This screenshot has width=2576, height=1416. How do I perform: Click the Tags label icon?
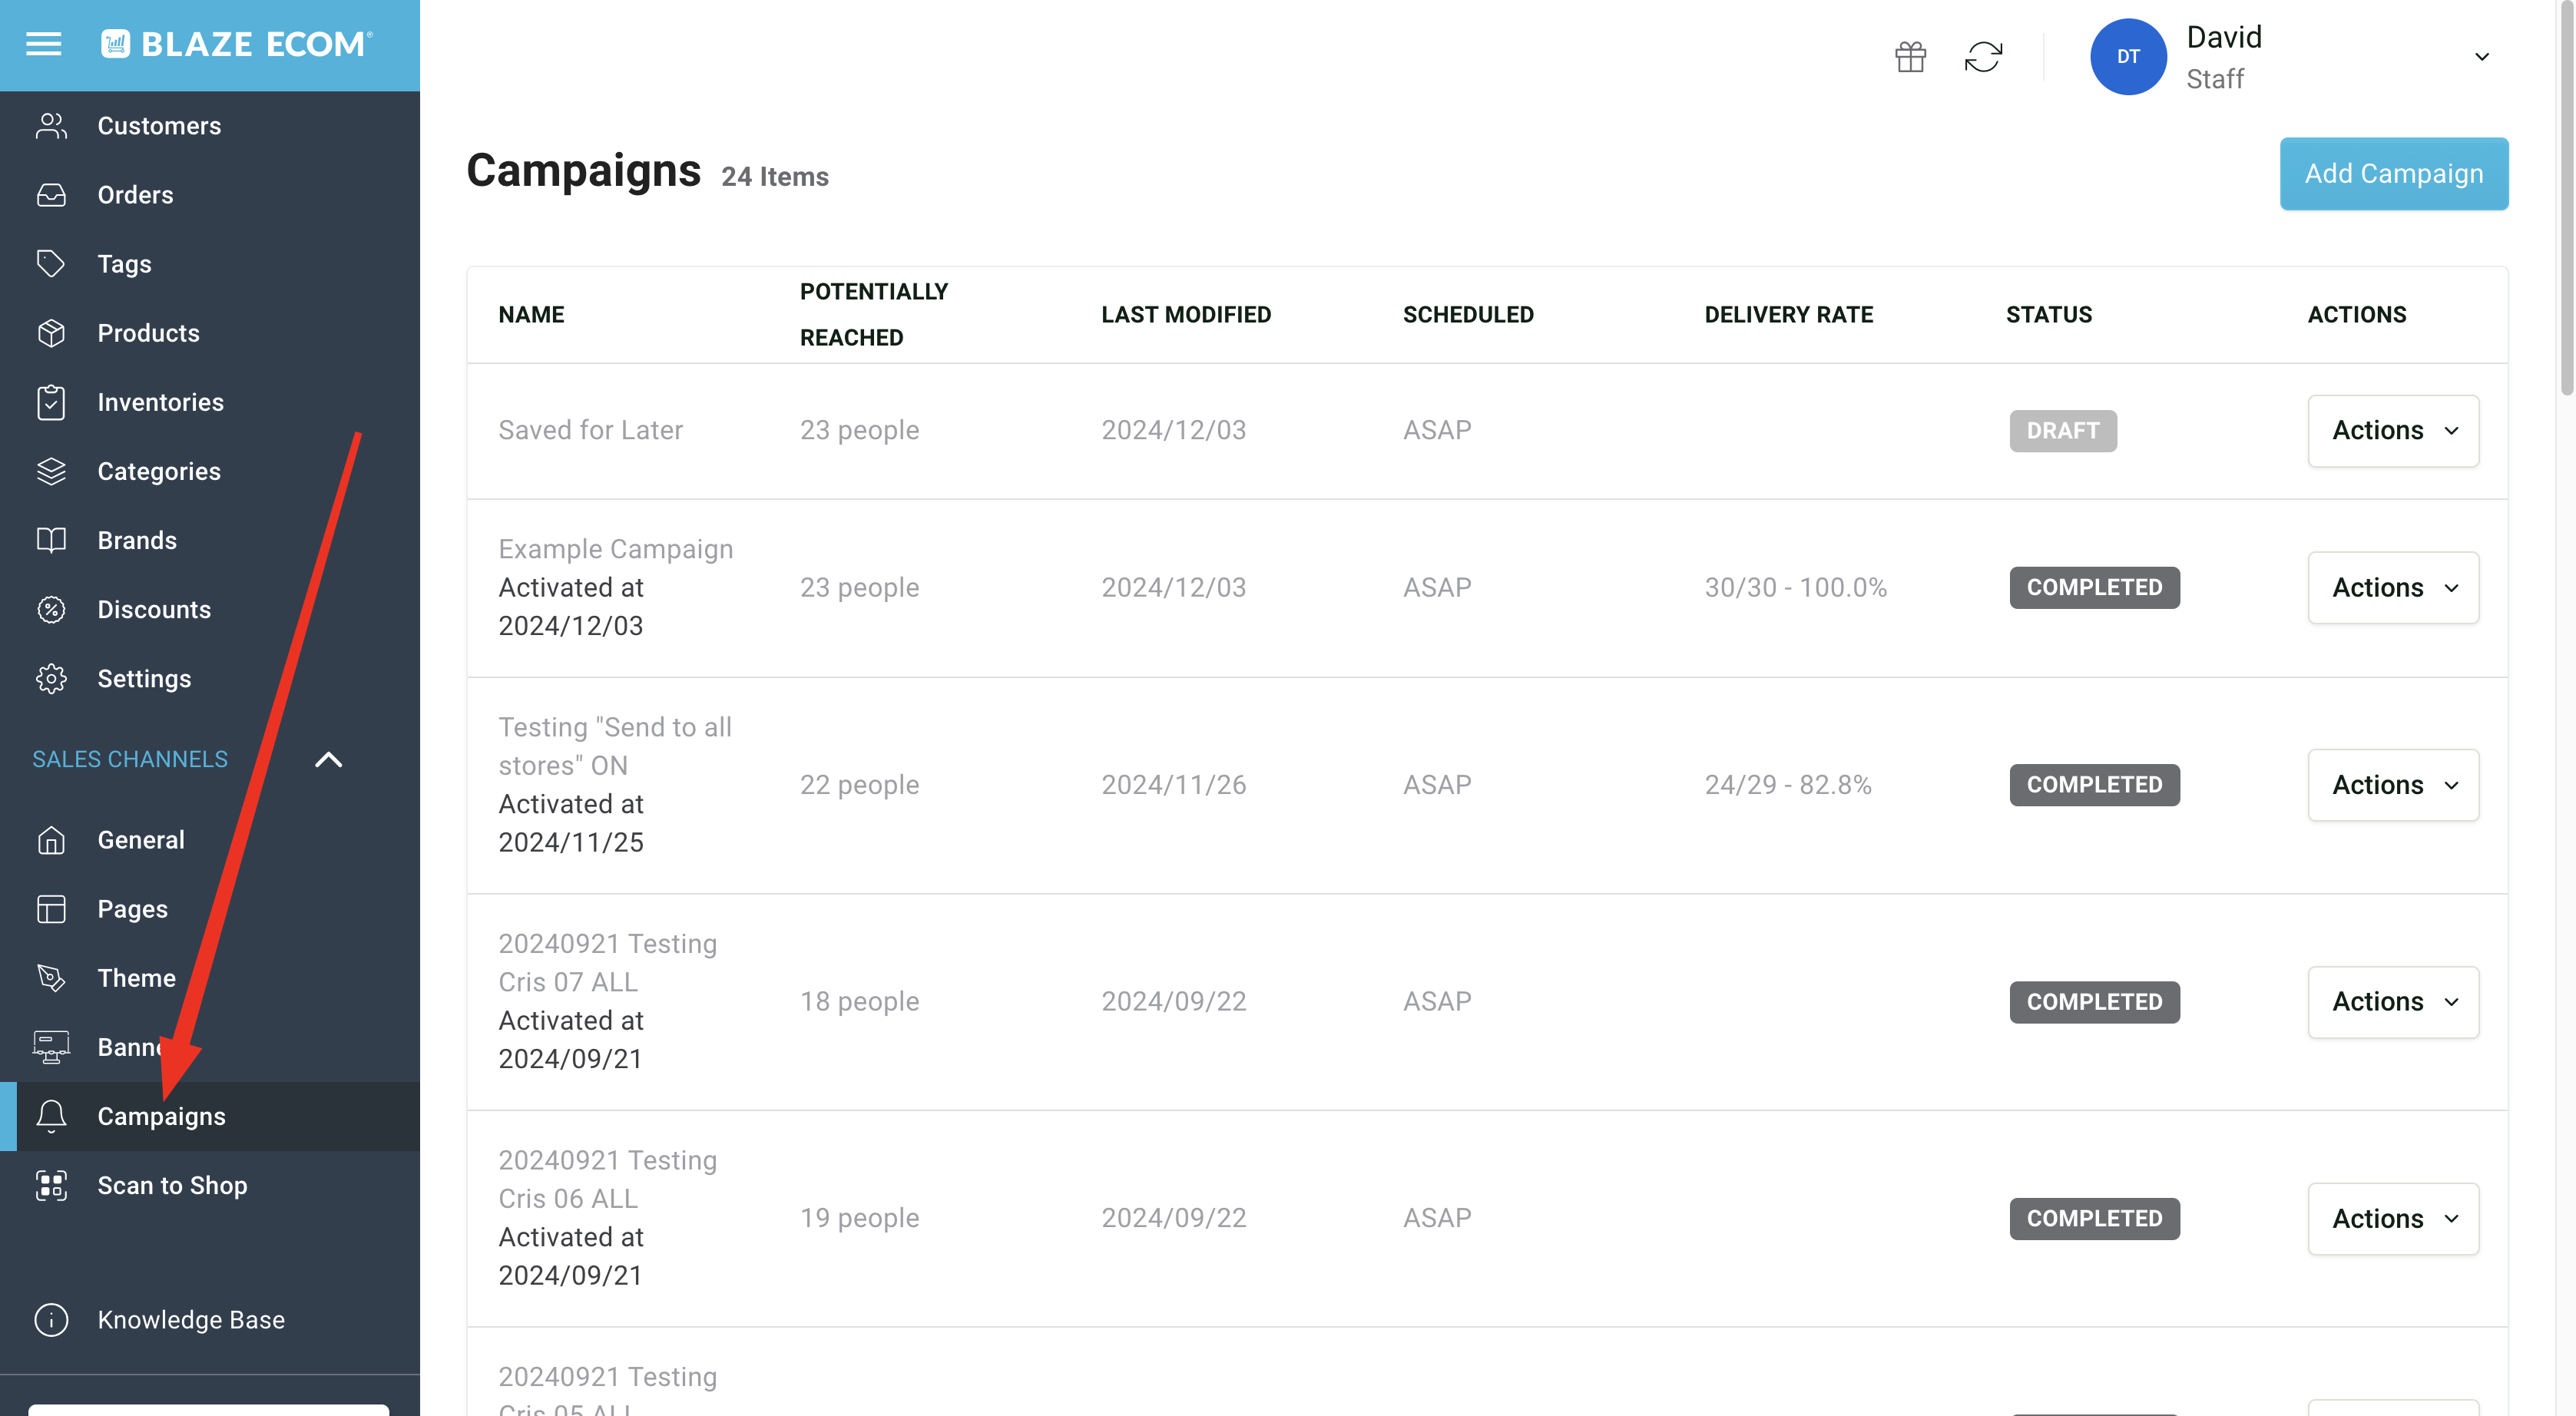(x=51, y=264)
